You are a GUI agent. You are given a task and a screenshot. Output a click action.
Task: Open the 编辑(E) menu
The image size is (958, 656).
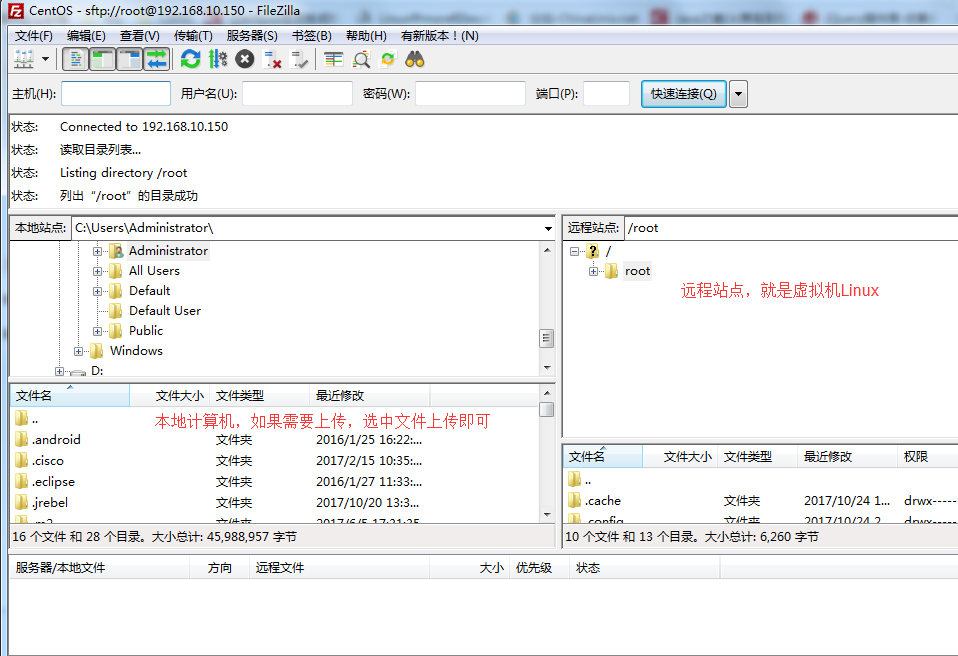(x=86, y=35)
